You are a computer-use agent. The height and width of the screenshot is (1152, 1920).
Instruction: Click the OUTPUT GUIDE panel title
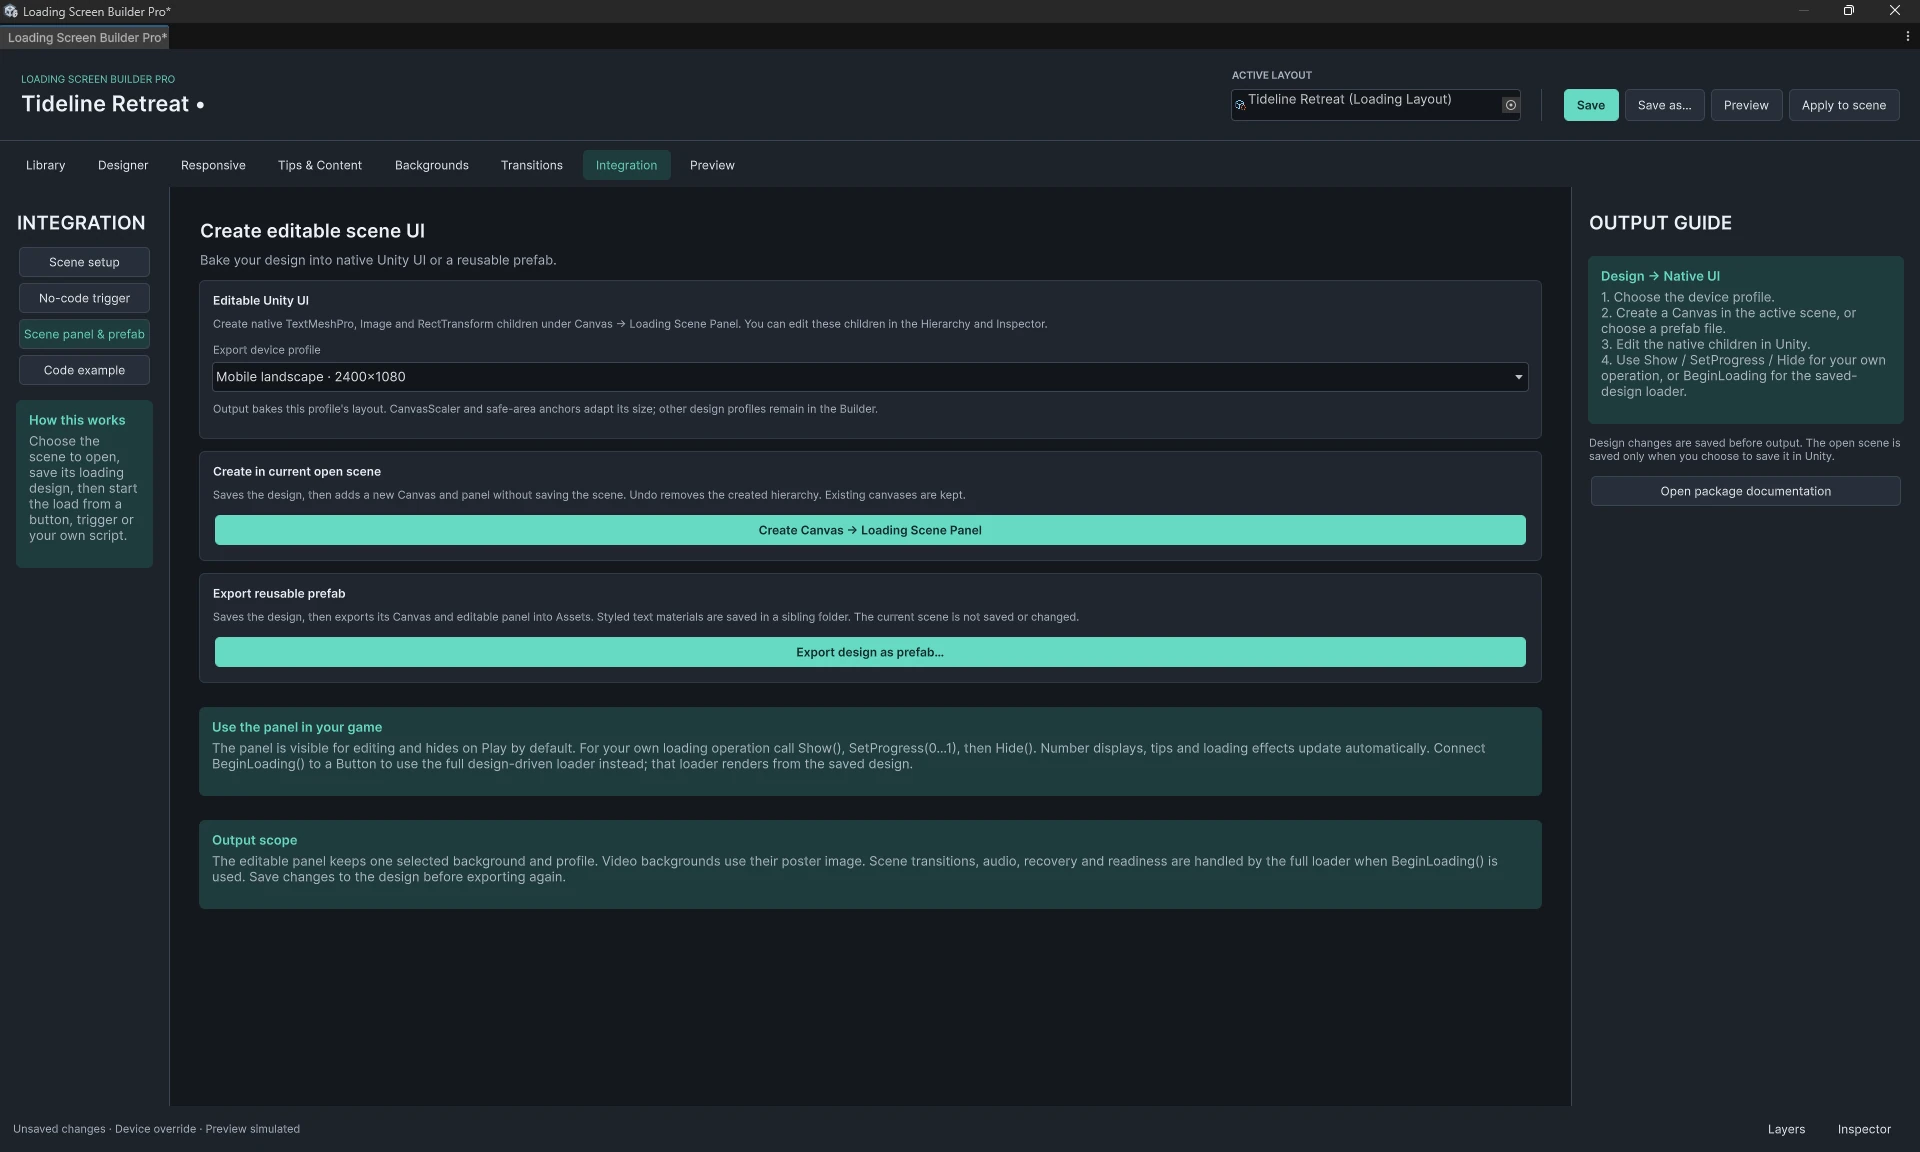[x=1660, y=223]
